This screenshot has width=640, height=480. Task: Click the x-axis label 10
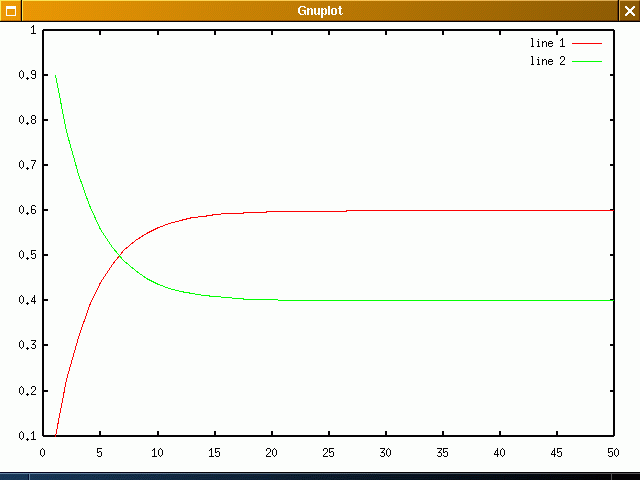(x=157, y=452)
